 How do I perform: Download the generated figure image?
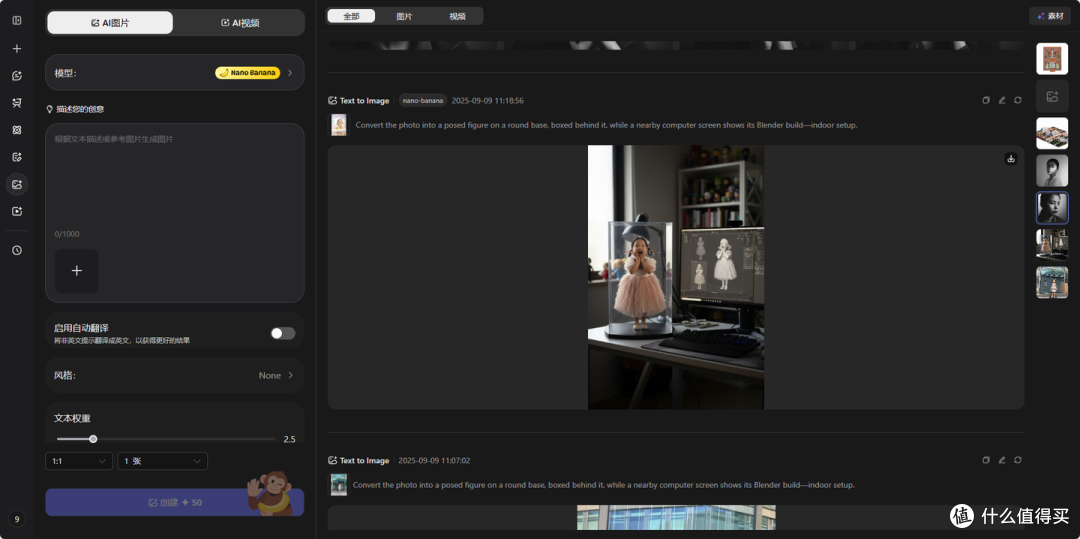[1011, 158]
